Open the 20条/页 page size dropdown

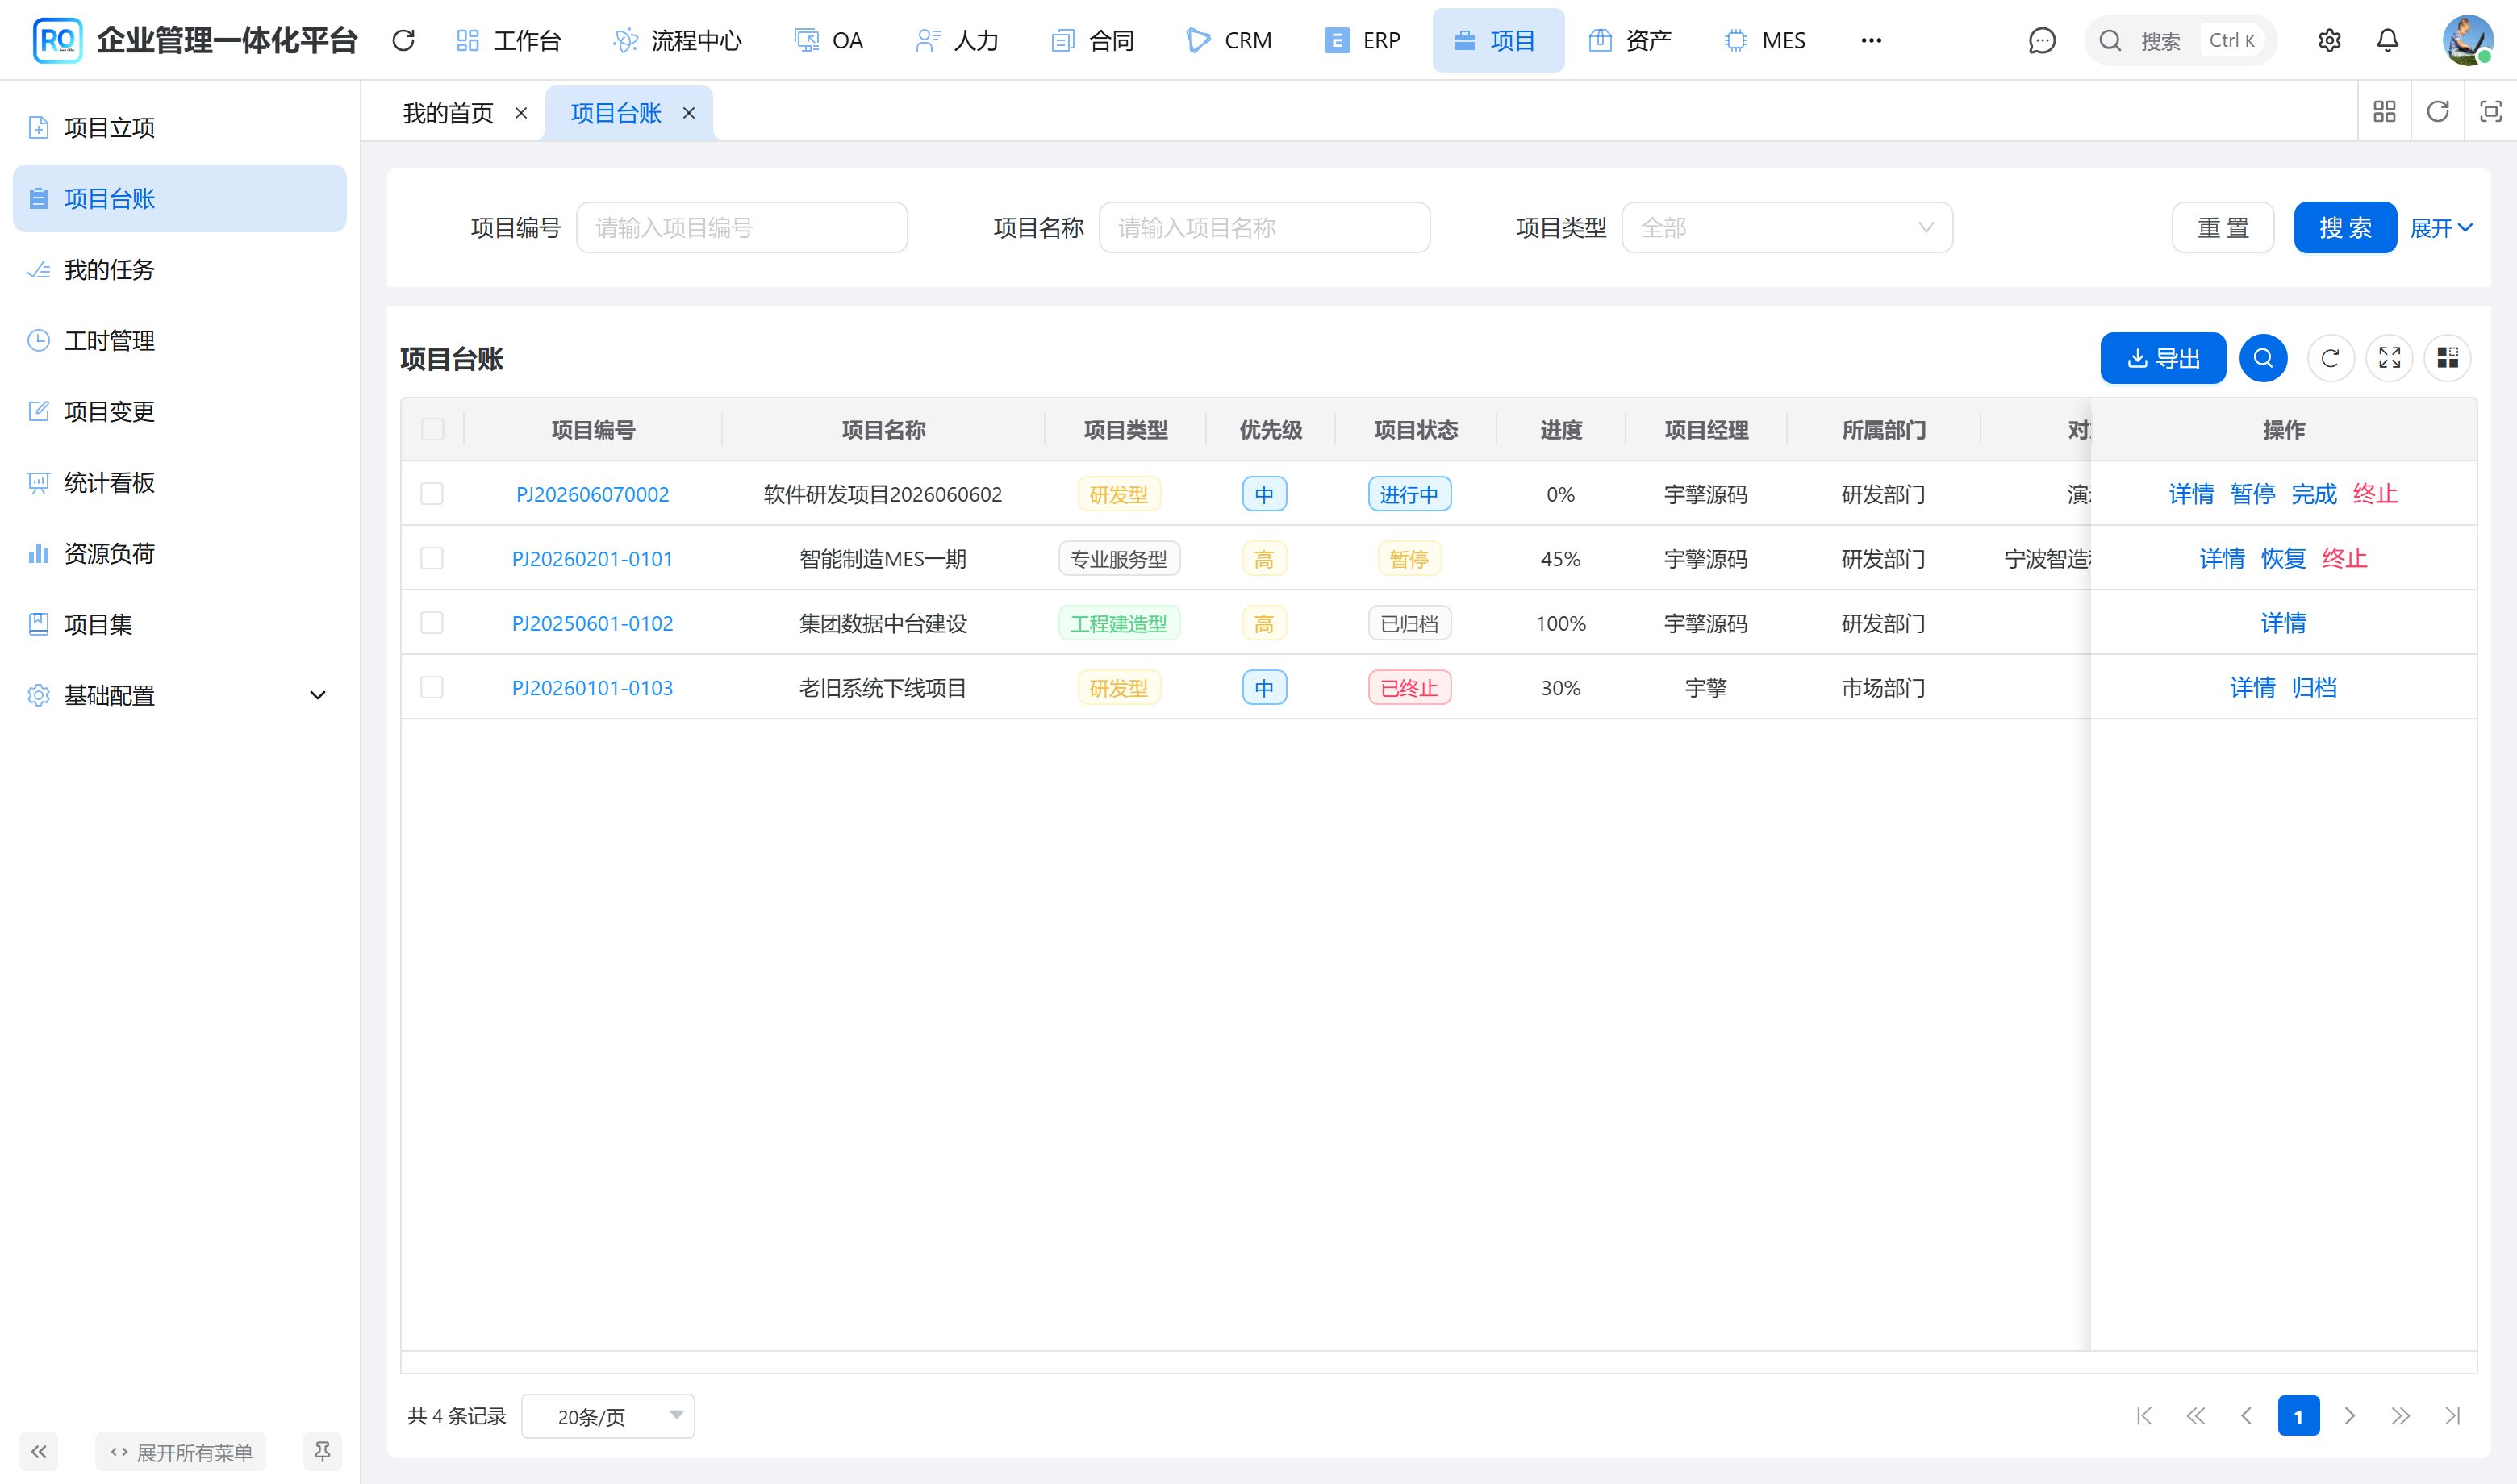[608, 1416]
